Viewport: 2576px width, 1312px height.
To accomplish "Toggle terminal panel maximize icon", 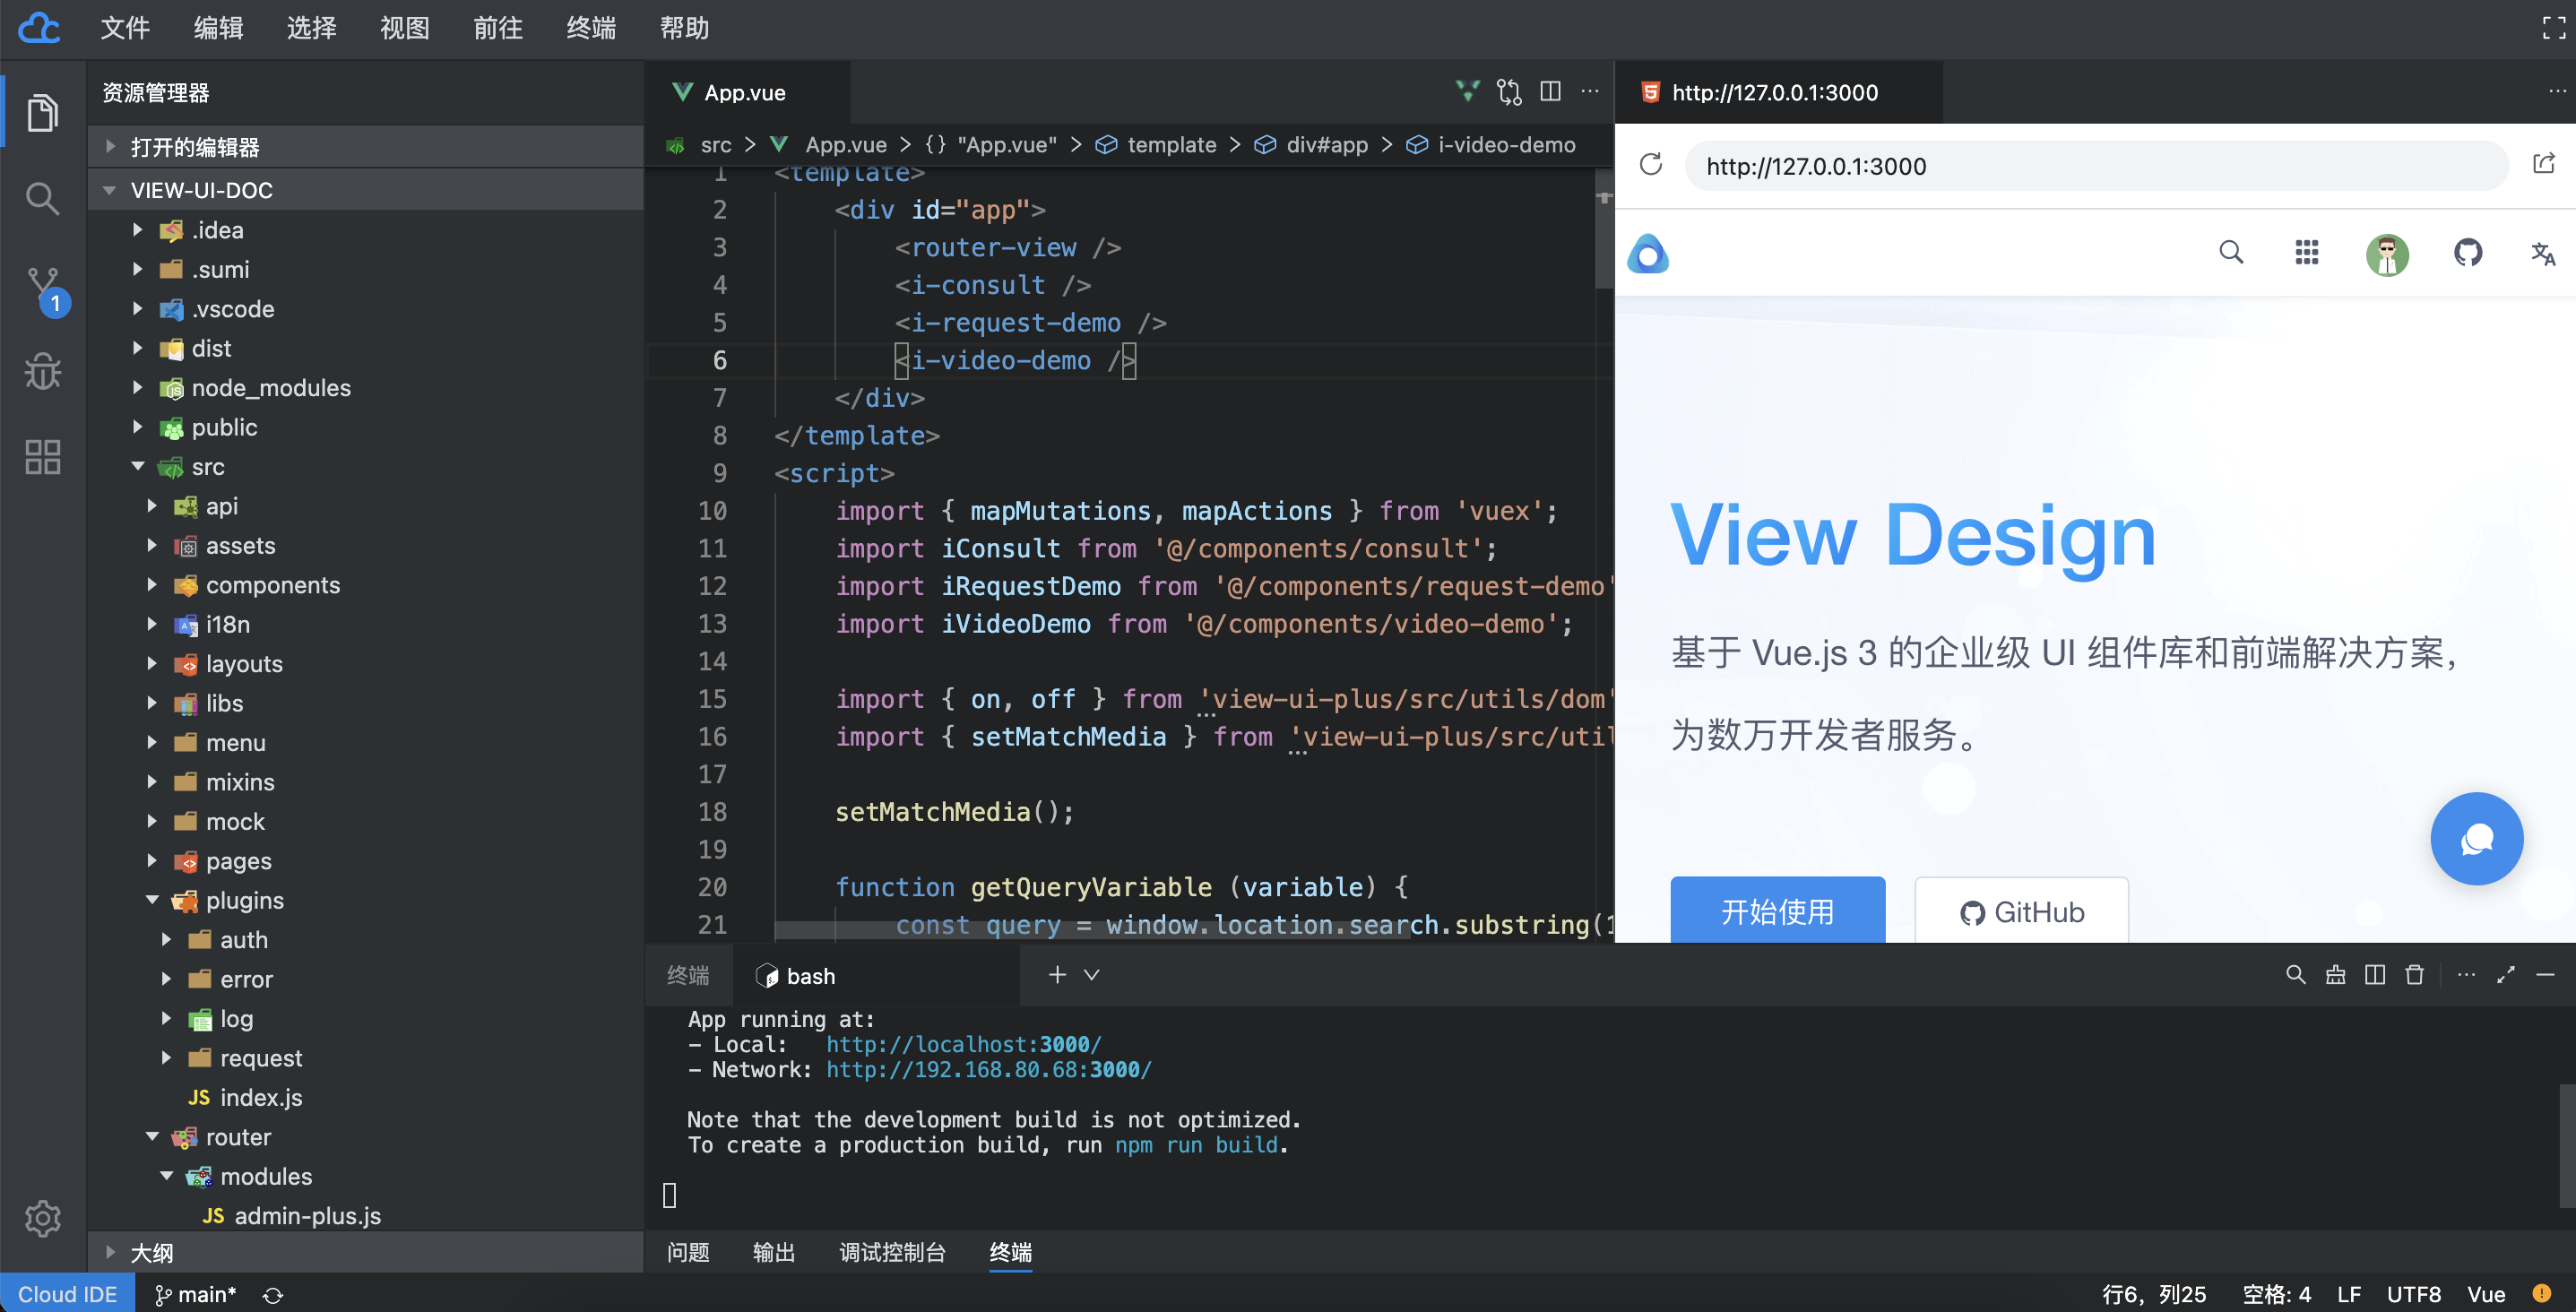I will click(2505, 975).
